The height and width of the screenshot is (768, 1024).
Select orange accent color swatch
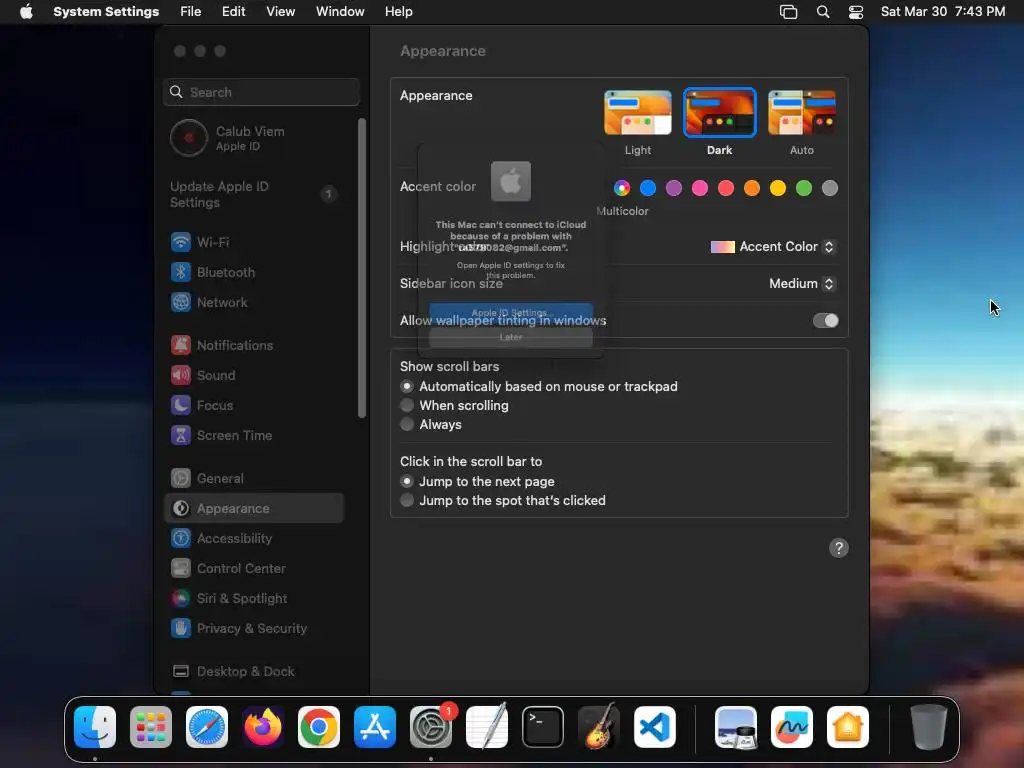click(752, 188)
